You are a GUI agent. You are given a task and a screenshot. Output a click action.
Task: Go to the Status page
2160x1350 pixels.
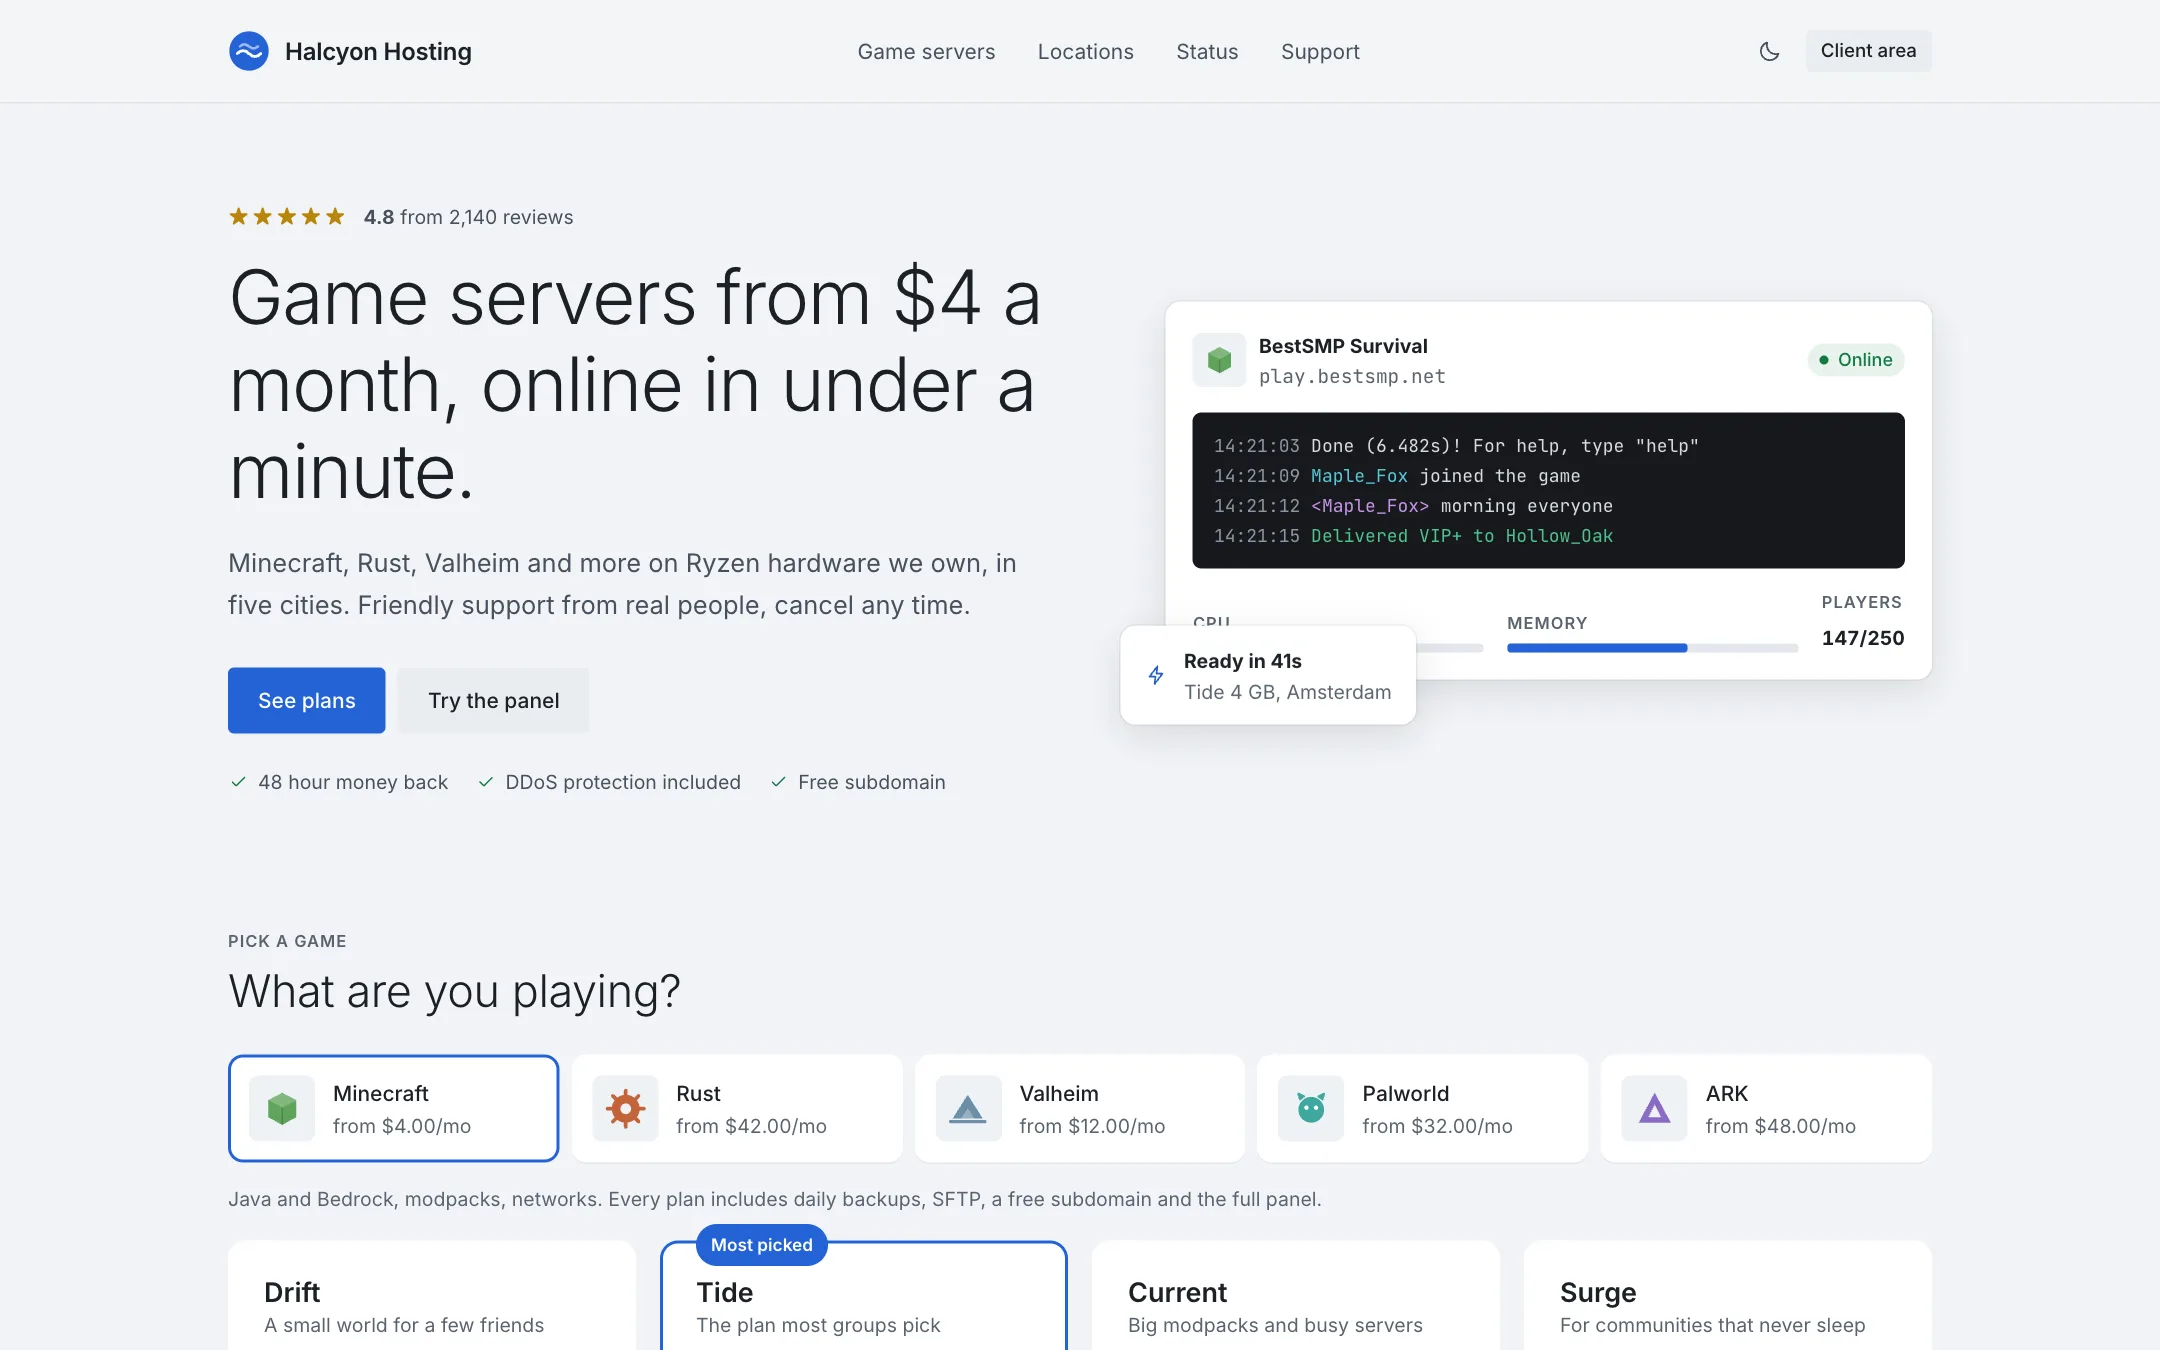click(x=1207, y=51)
